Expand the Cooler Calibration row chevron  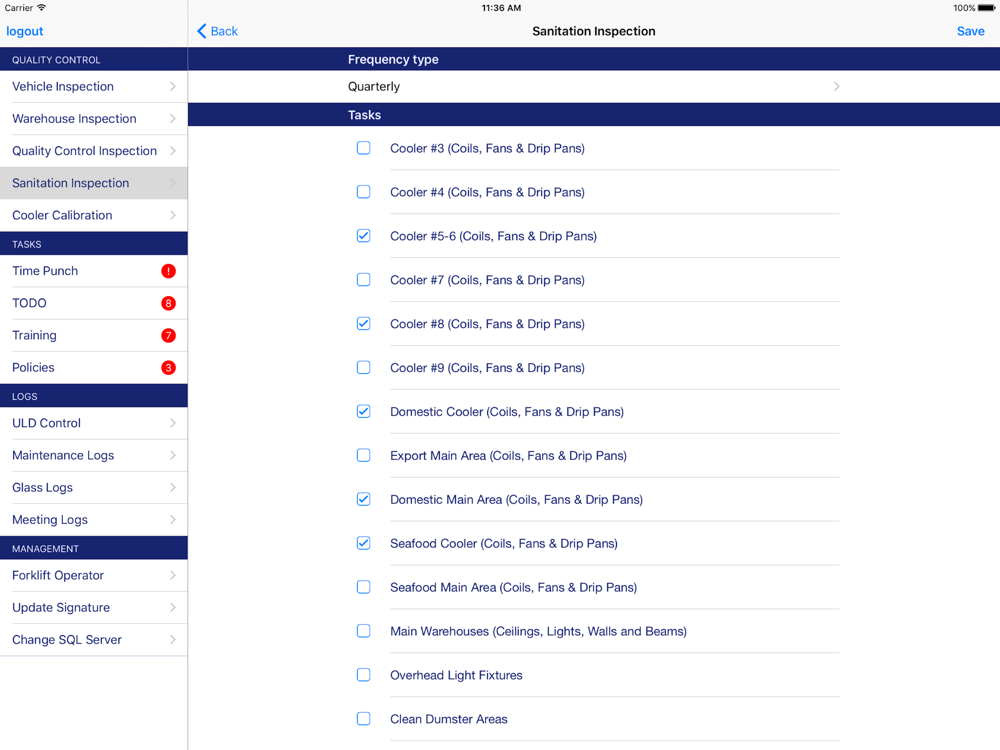point(173,216)
